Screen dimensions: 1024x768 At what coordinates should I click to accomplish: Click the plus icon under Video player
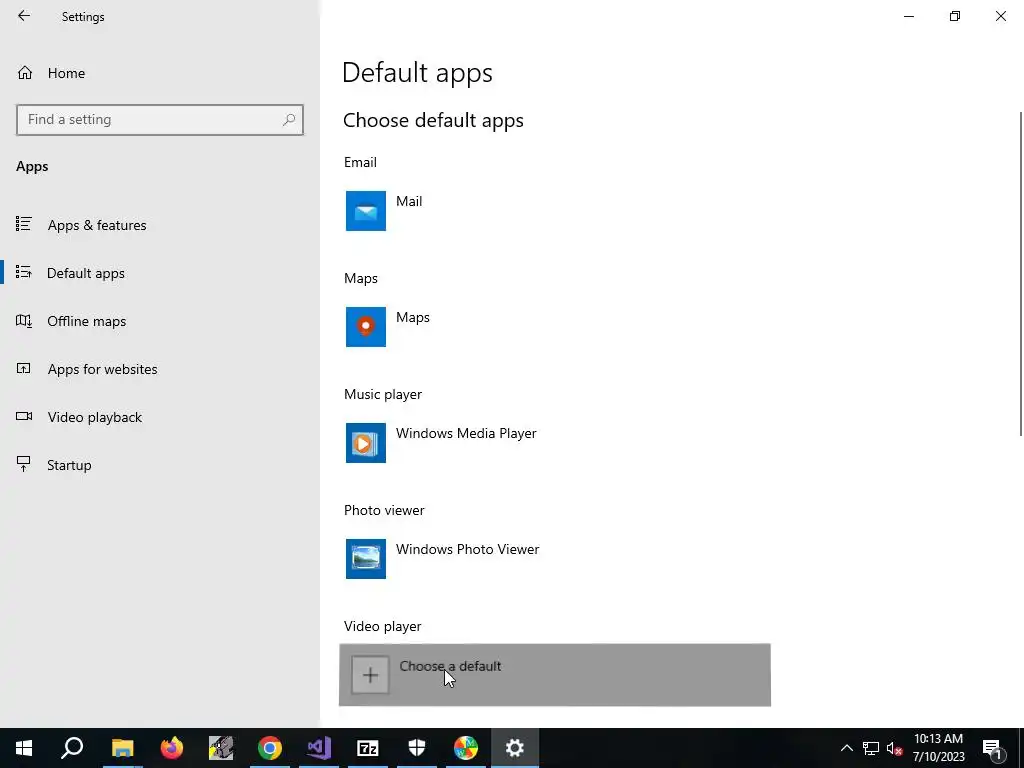pos(370,675)
